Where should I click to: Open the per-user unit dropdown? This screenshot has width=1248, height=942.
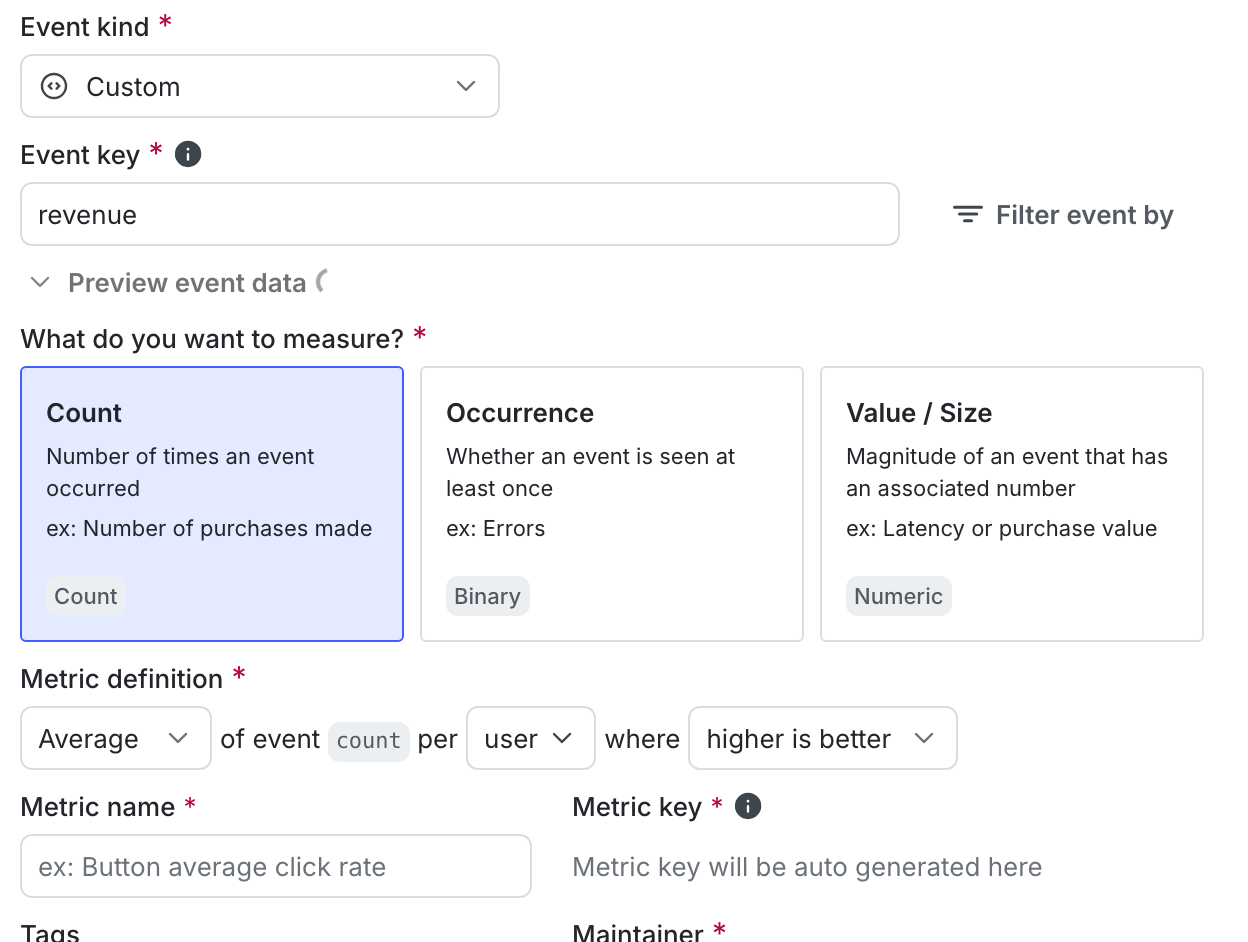click(530, 738)
